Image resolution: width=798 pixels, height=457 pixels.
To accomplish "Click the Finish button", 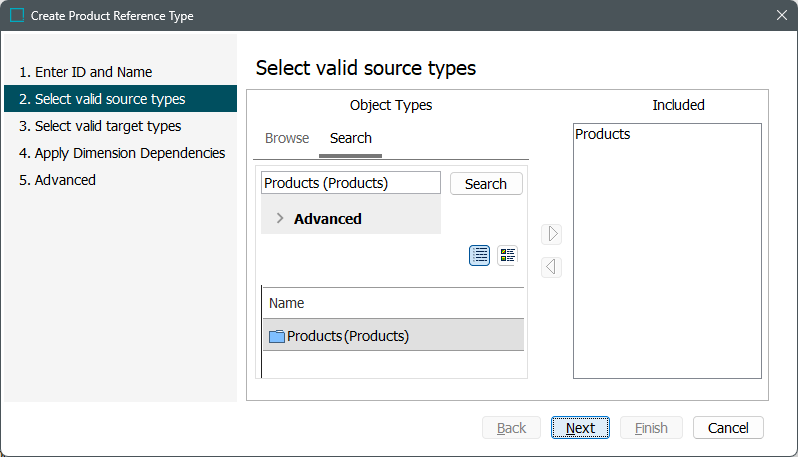I will pyautogui.click(x=651, y=427).
